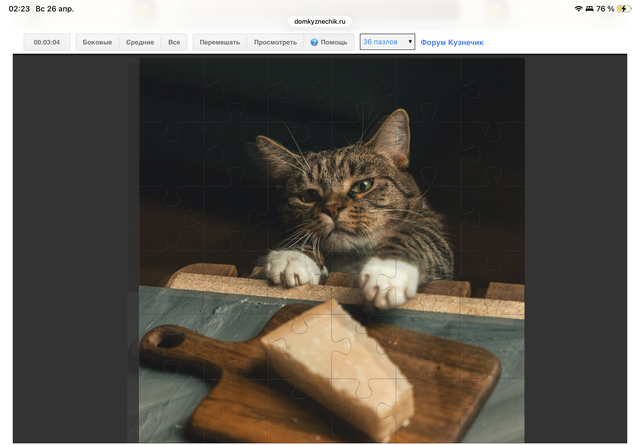
Task: Select the puzzle piece with cat's green eye
Action: coord(362,186)
